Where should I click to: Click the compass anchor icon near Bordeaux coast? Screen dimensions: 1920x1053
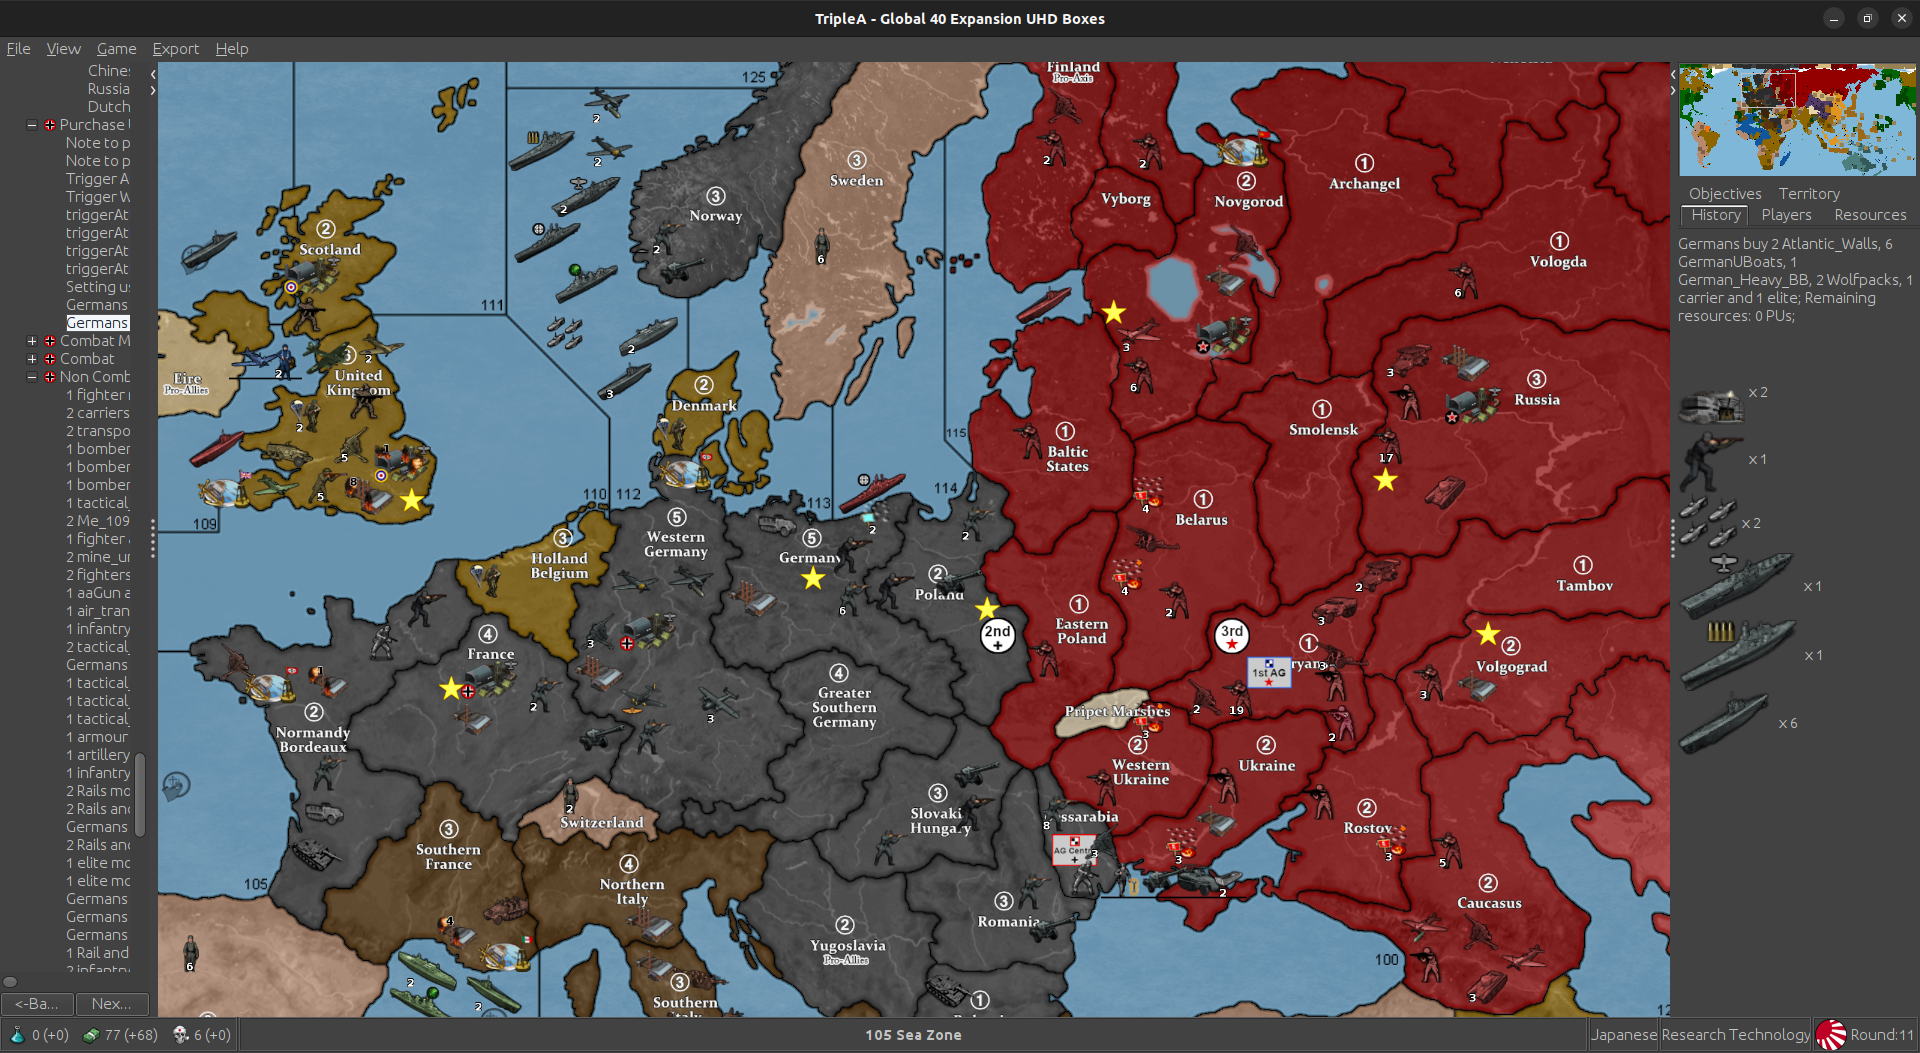pos(176,786)
